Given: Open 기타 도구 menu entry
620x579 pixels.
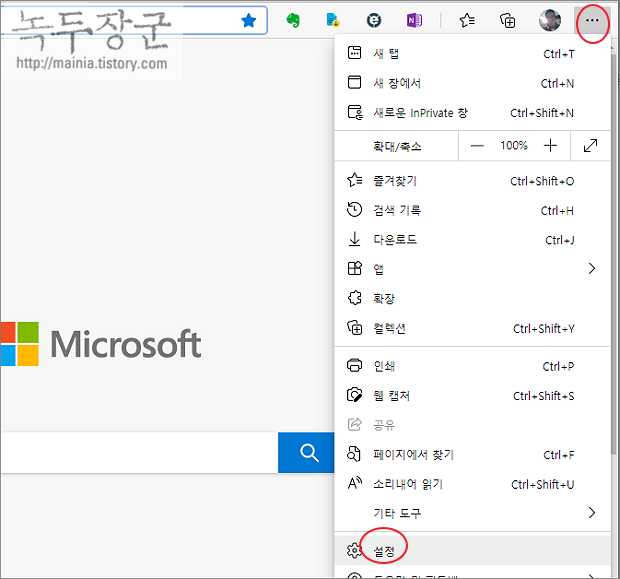Looking at the screenshot, I should pyautogui.click(x=473, y=513).
